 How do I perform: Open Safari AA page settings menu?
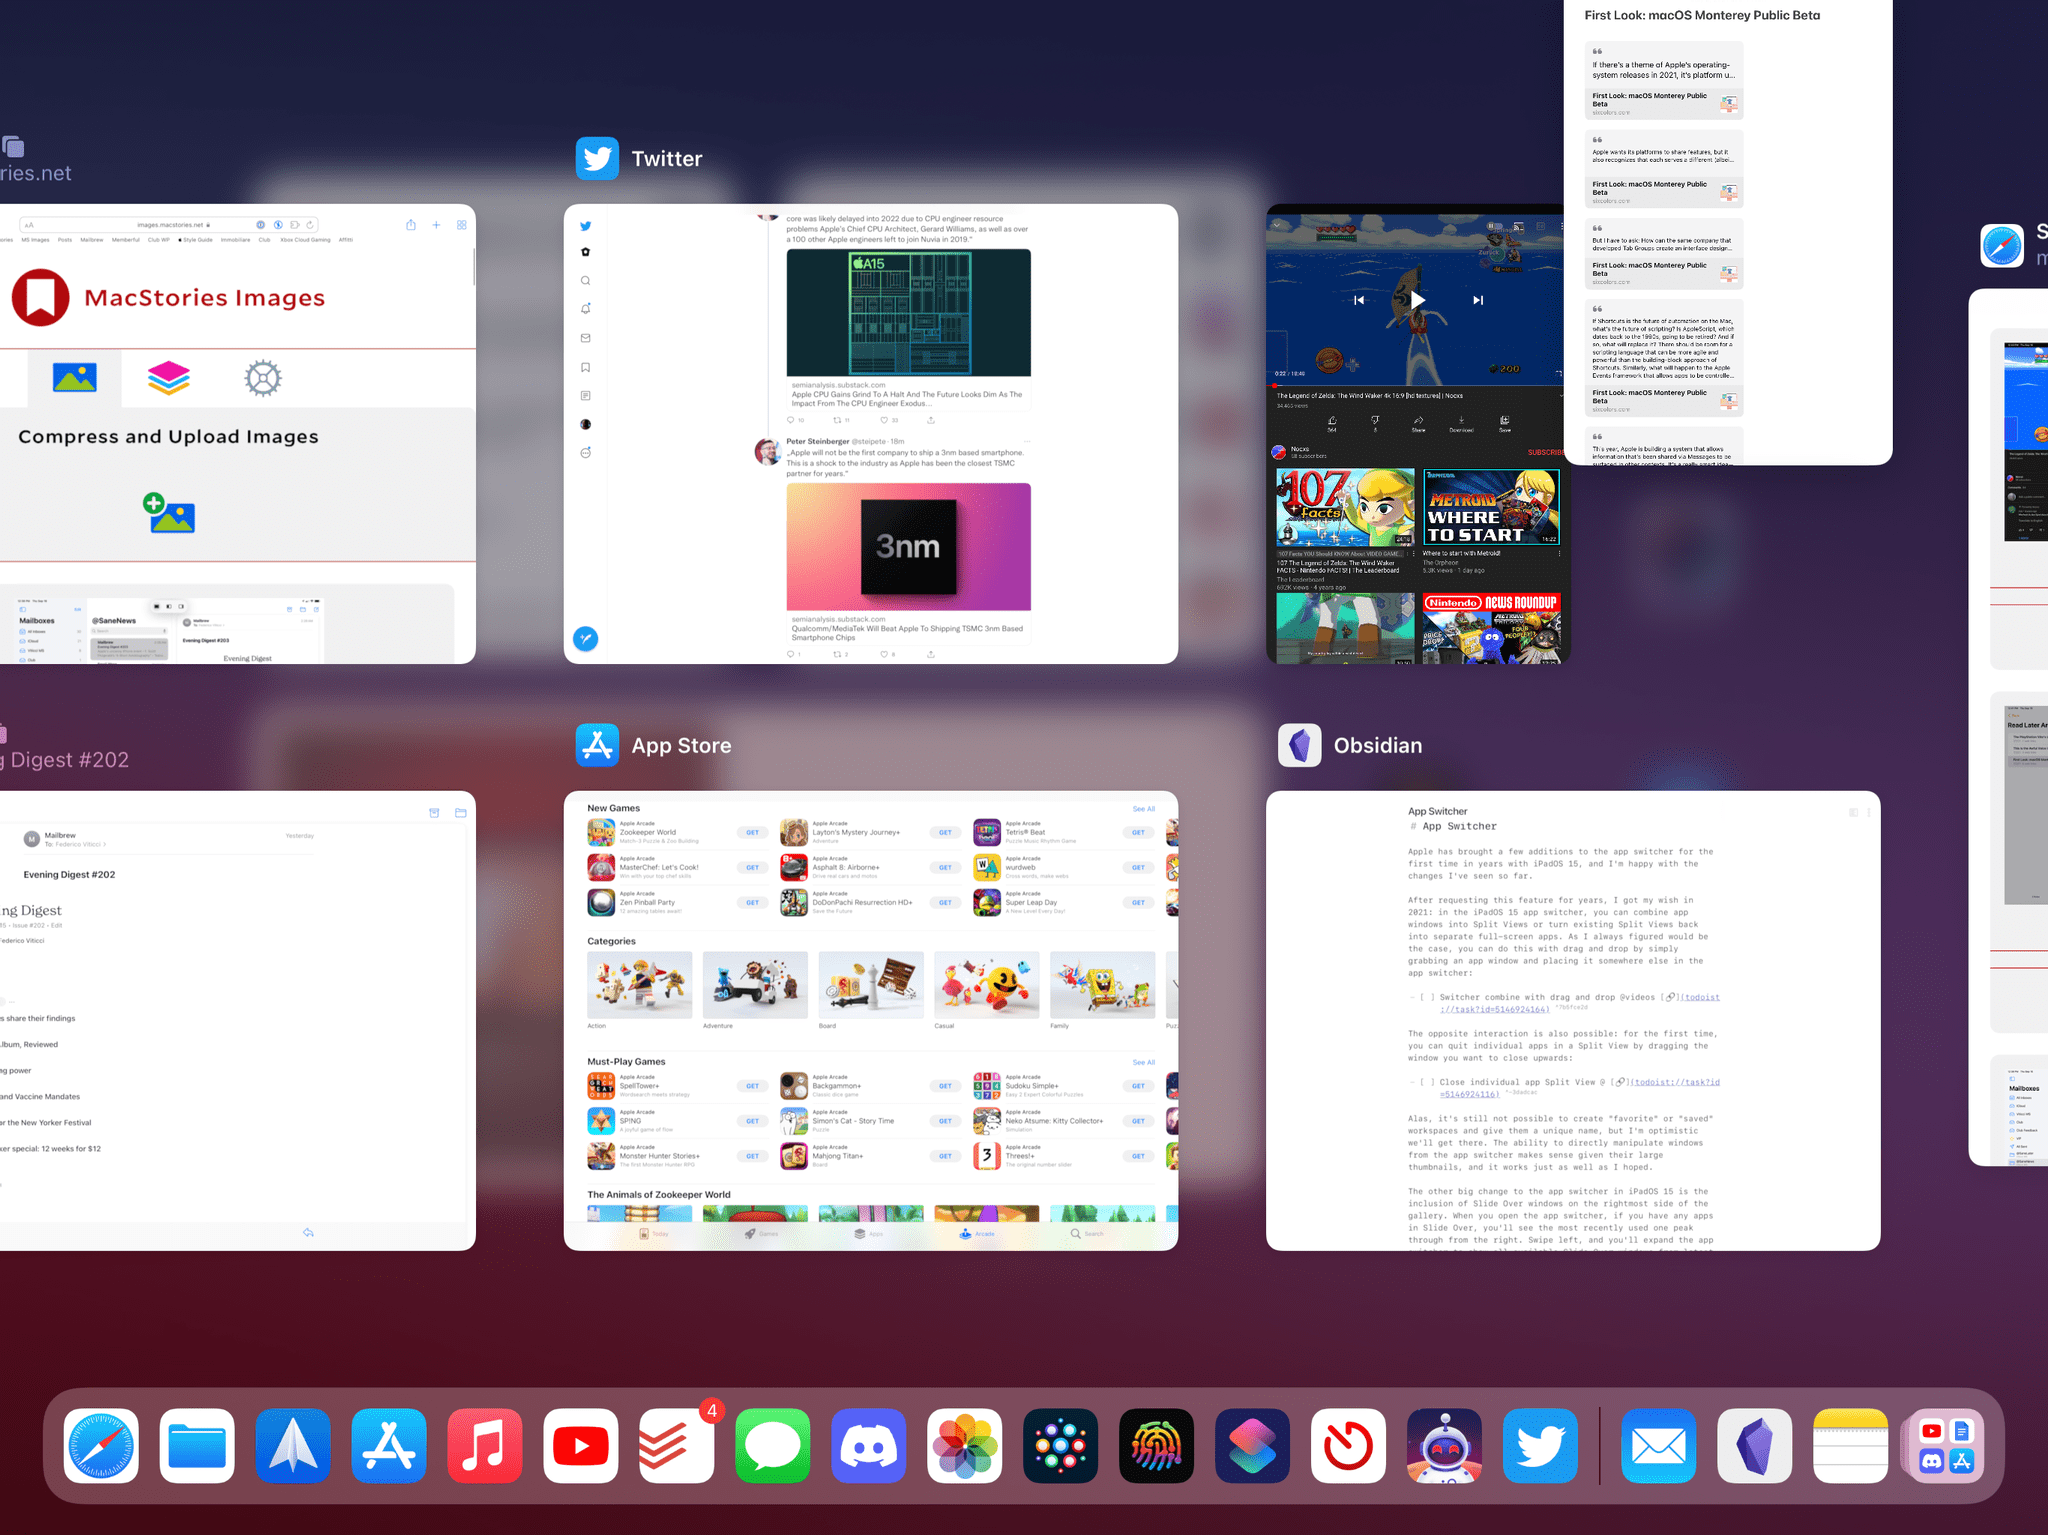pyautogui.click(x=29, y=225)
